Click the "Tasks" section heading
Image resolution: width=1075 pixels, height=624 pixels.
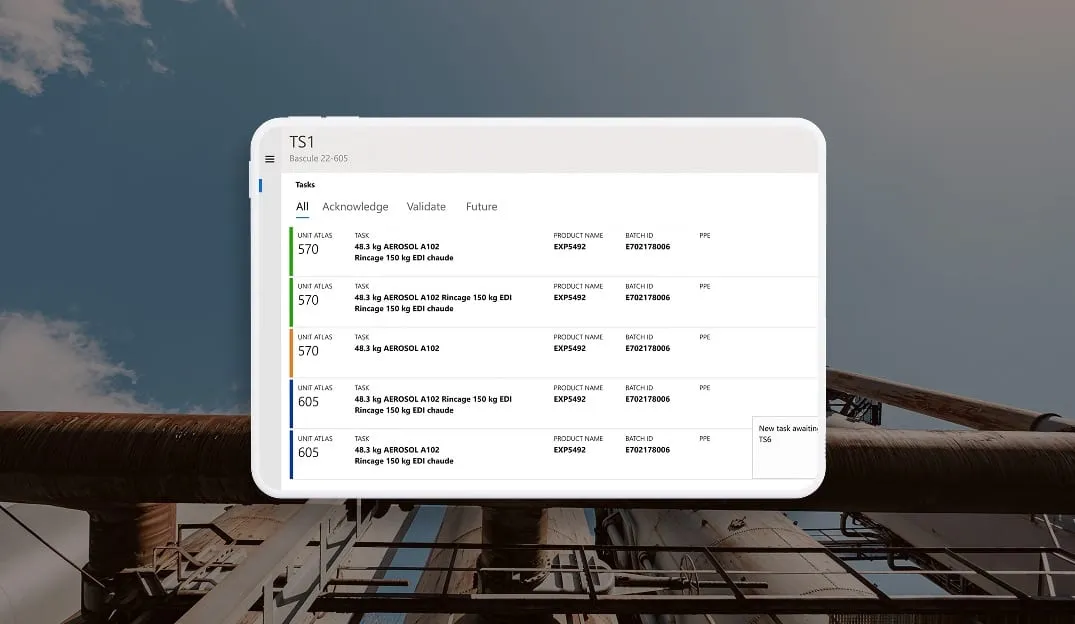[305, 184]
